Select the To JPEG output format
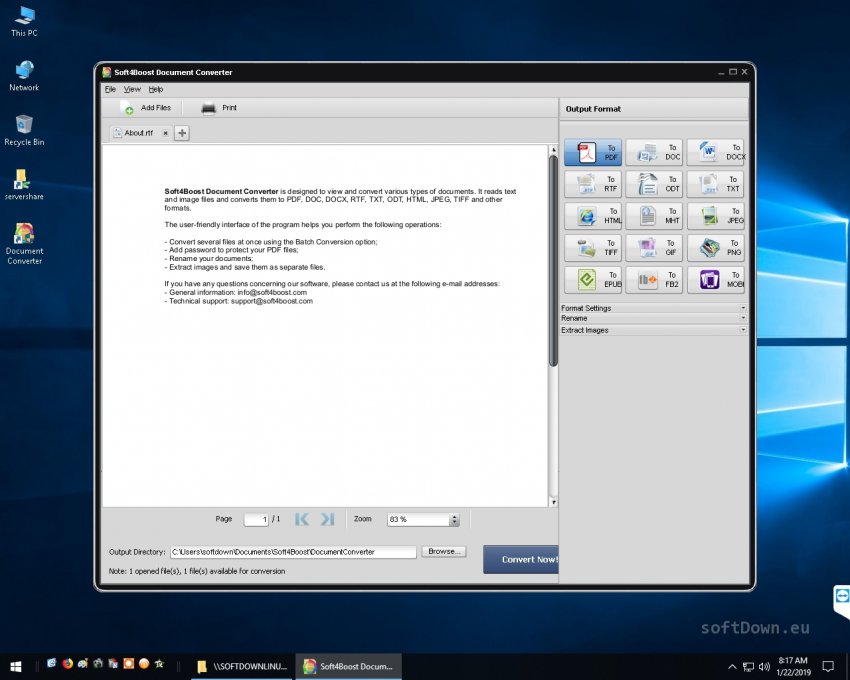This screenshot has width=850, height=680. [x=714, y=215]
